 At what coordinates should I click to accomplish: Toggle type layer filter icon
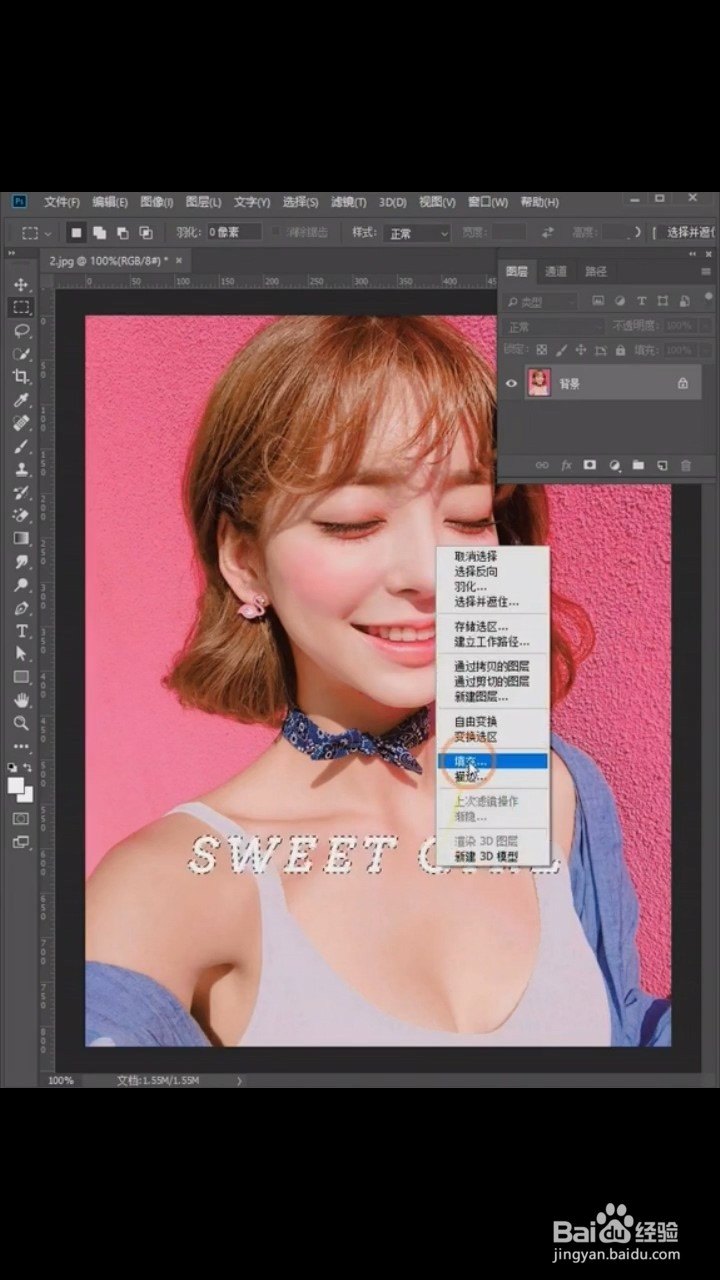[642, 301]
